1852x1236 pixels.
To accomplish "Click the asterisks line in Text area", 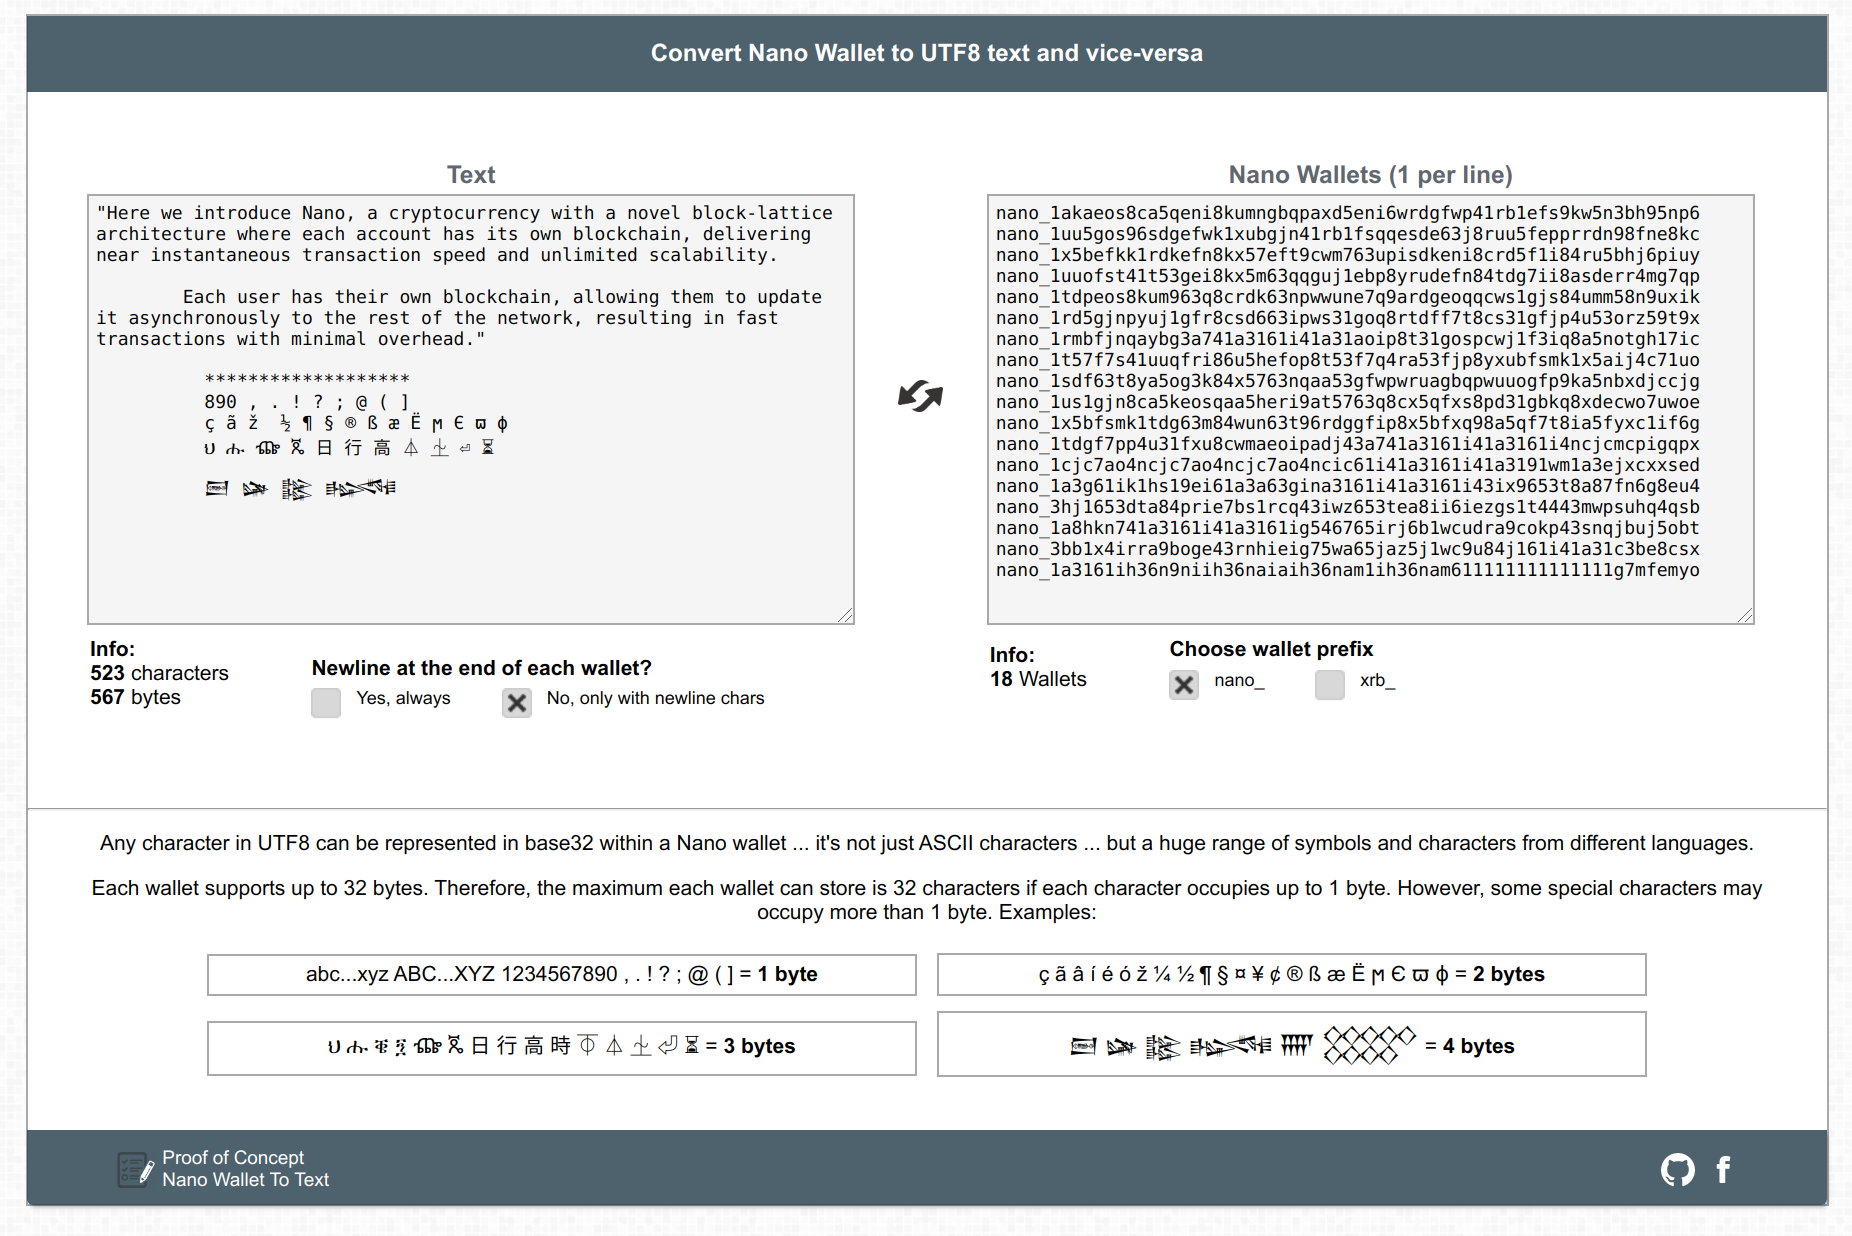I will point(307,379).
